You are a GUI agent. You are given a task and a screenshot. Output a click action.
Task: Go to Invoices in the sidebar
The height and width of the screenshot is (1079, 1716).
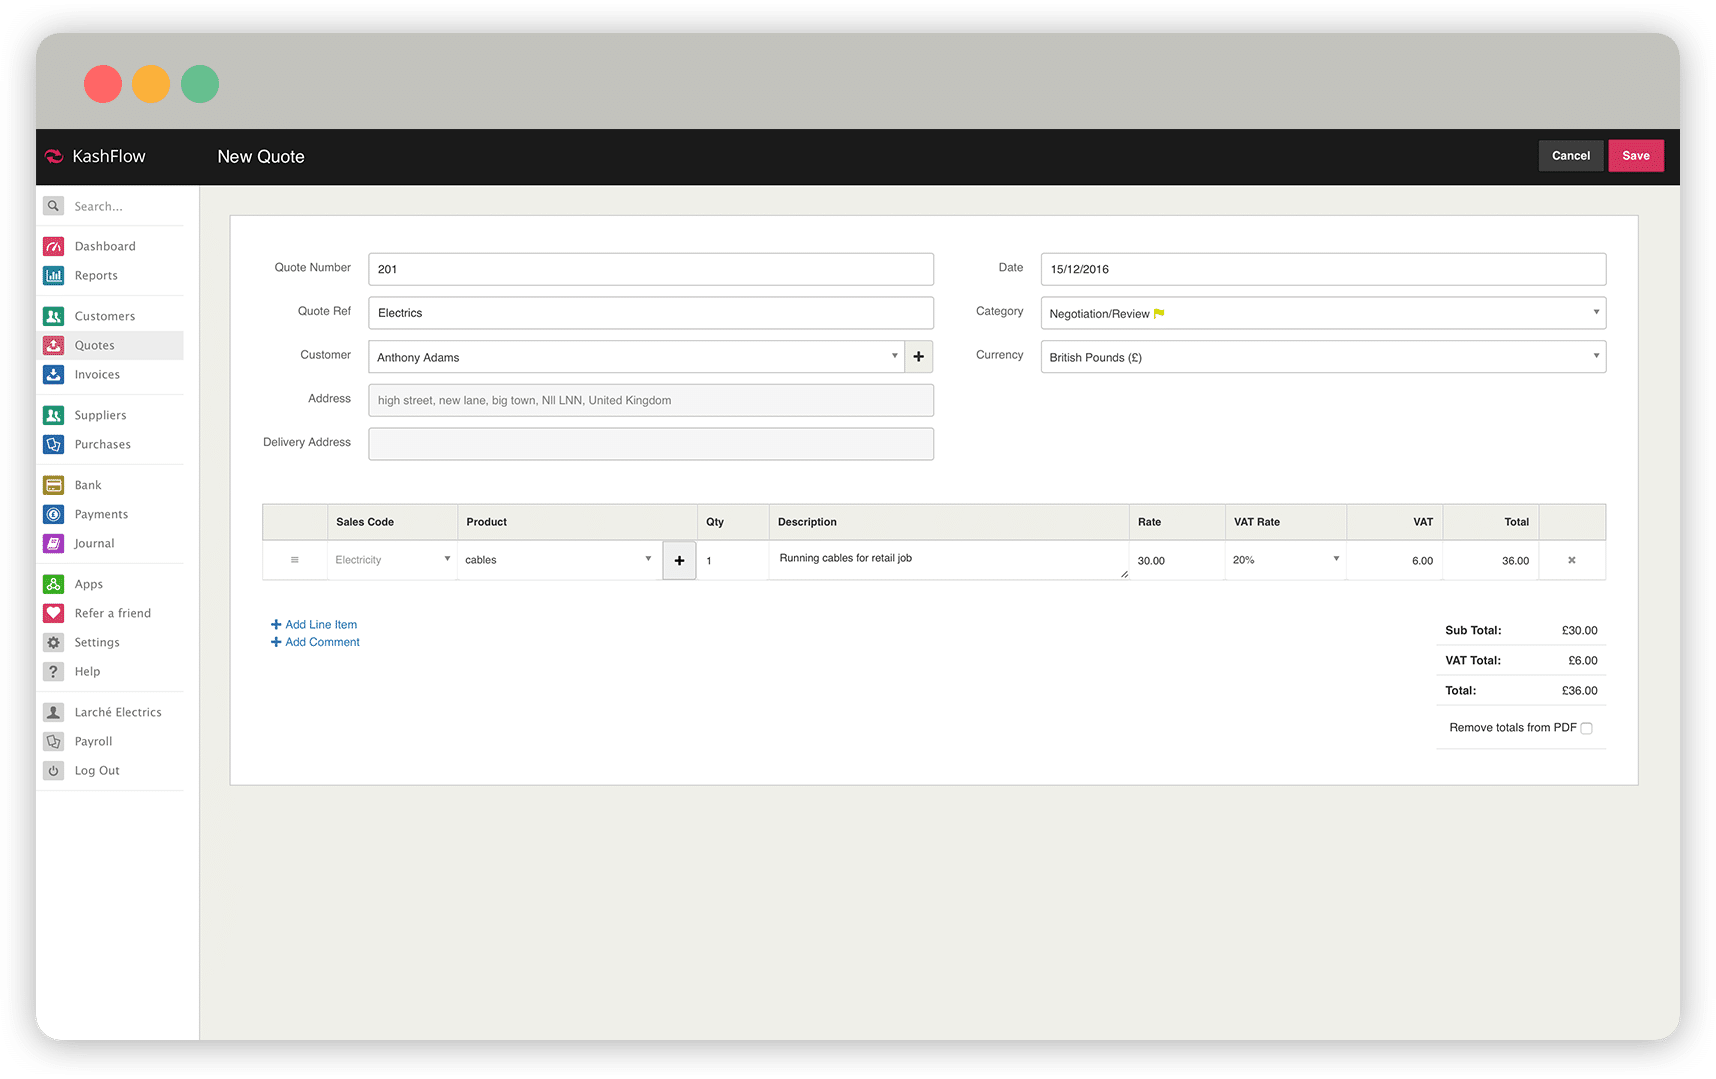coord(97,374)
